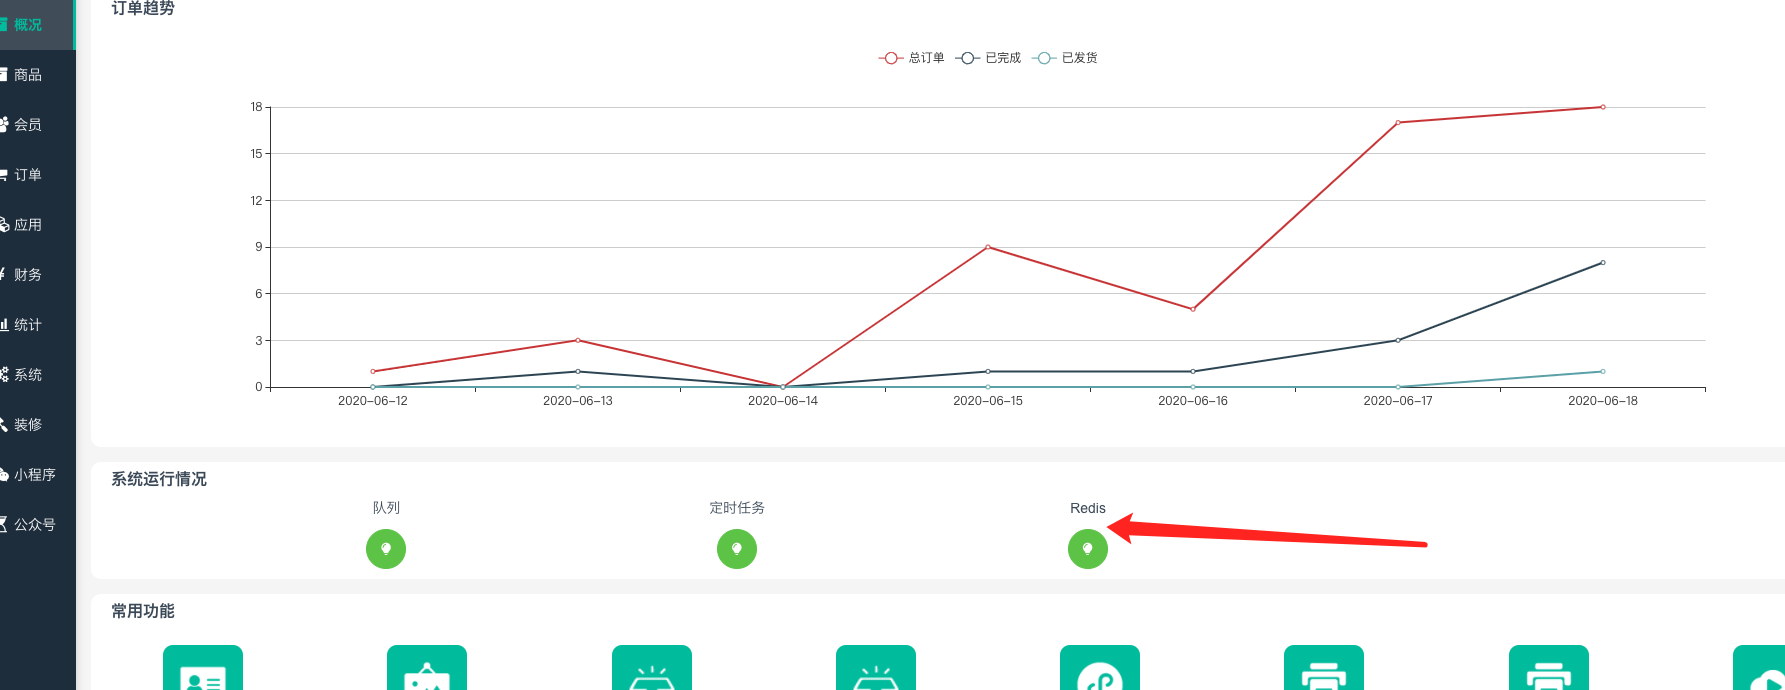Go to the 会员 sidebar section
The width and height of the screenshot is (1785, 690).
pyautogui.click(x=28, y=125)
